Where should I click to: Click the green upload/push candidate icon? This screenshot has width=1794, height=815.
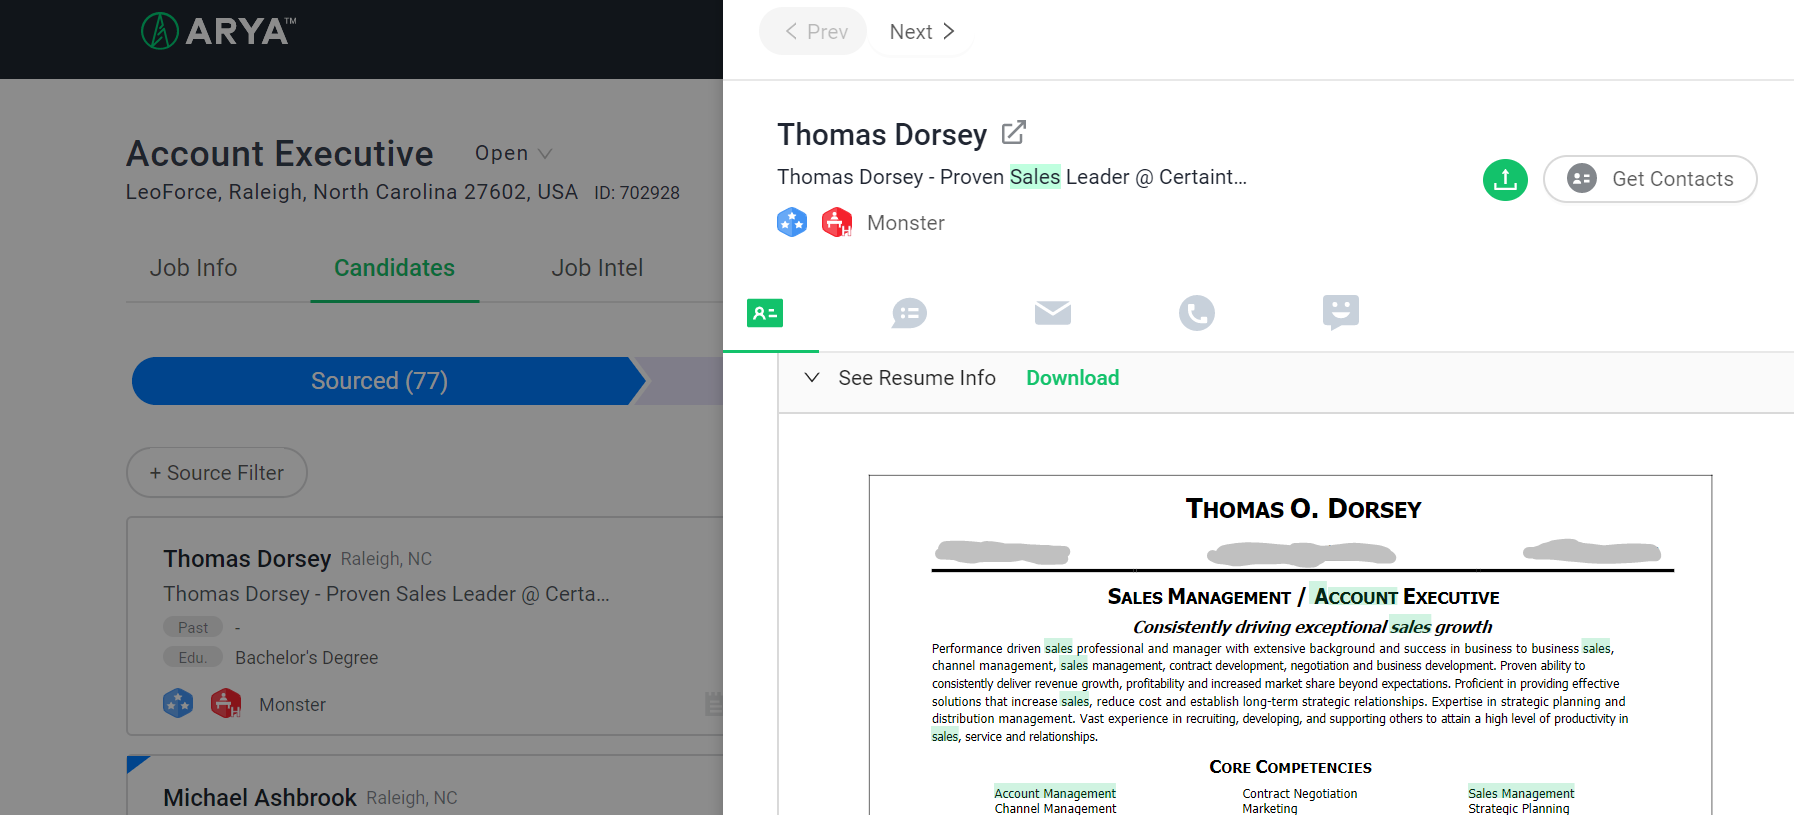point(1504,180)
